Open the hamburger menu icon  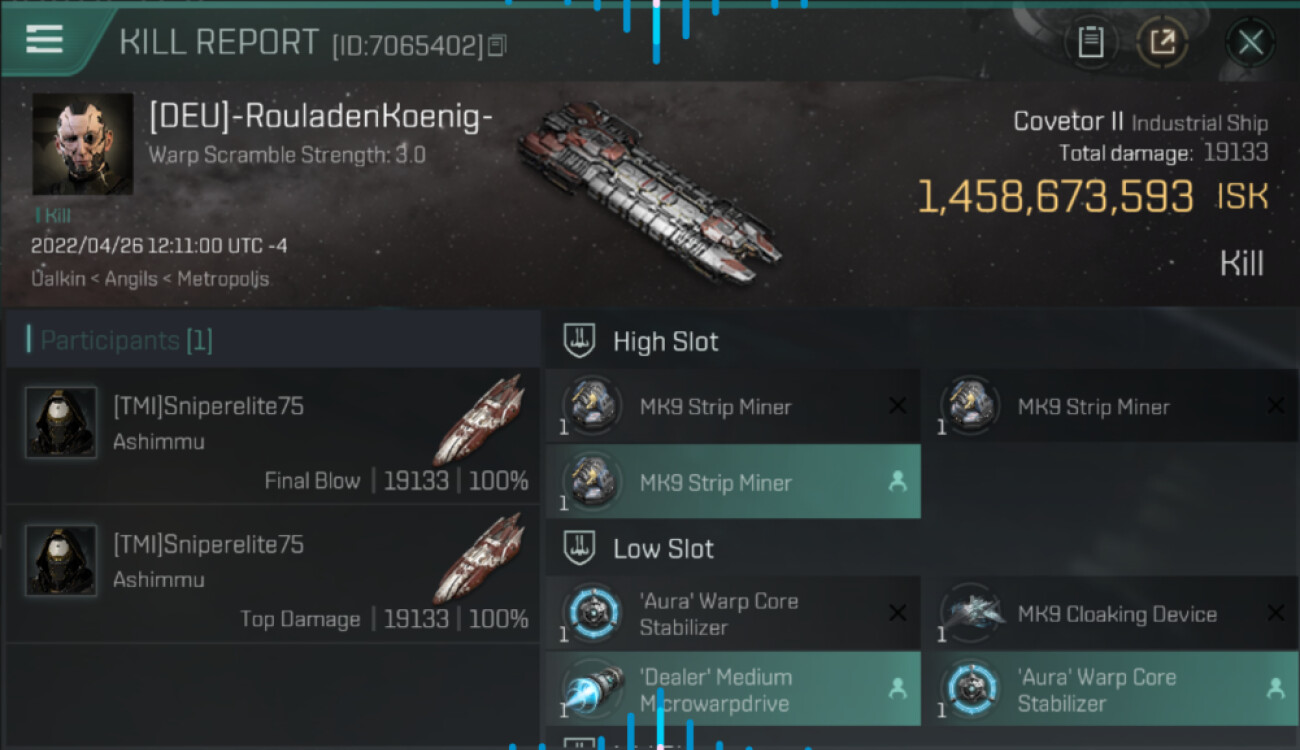click(x=44, y=39)
